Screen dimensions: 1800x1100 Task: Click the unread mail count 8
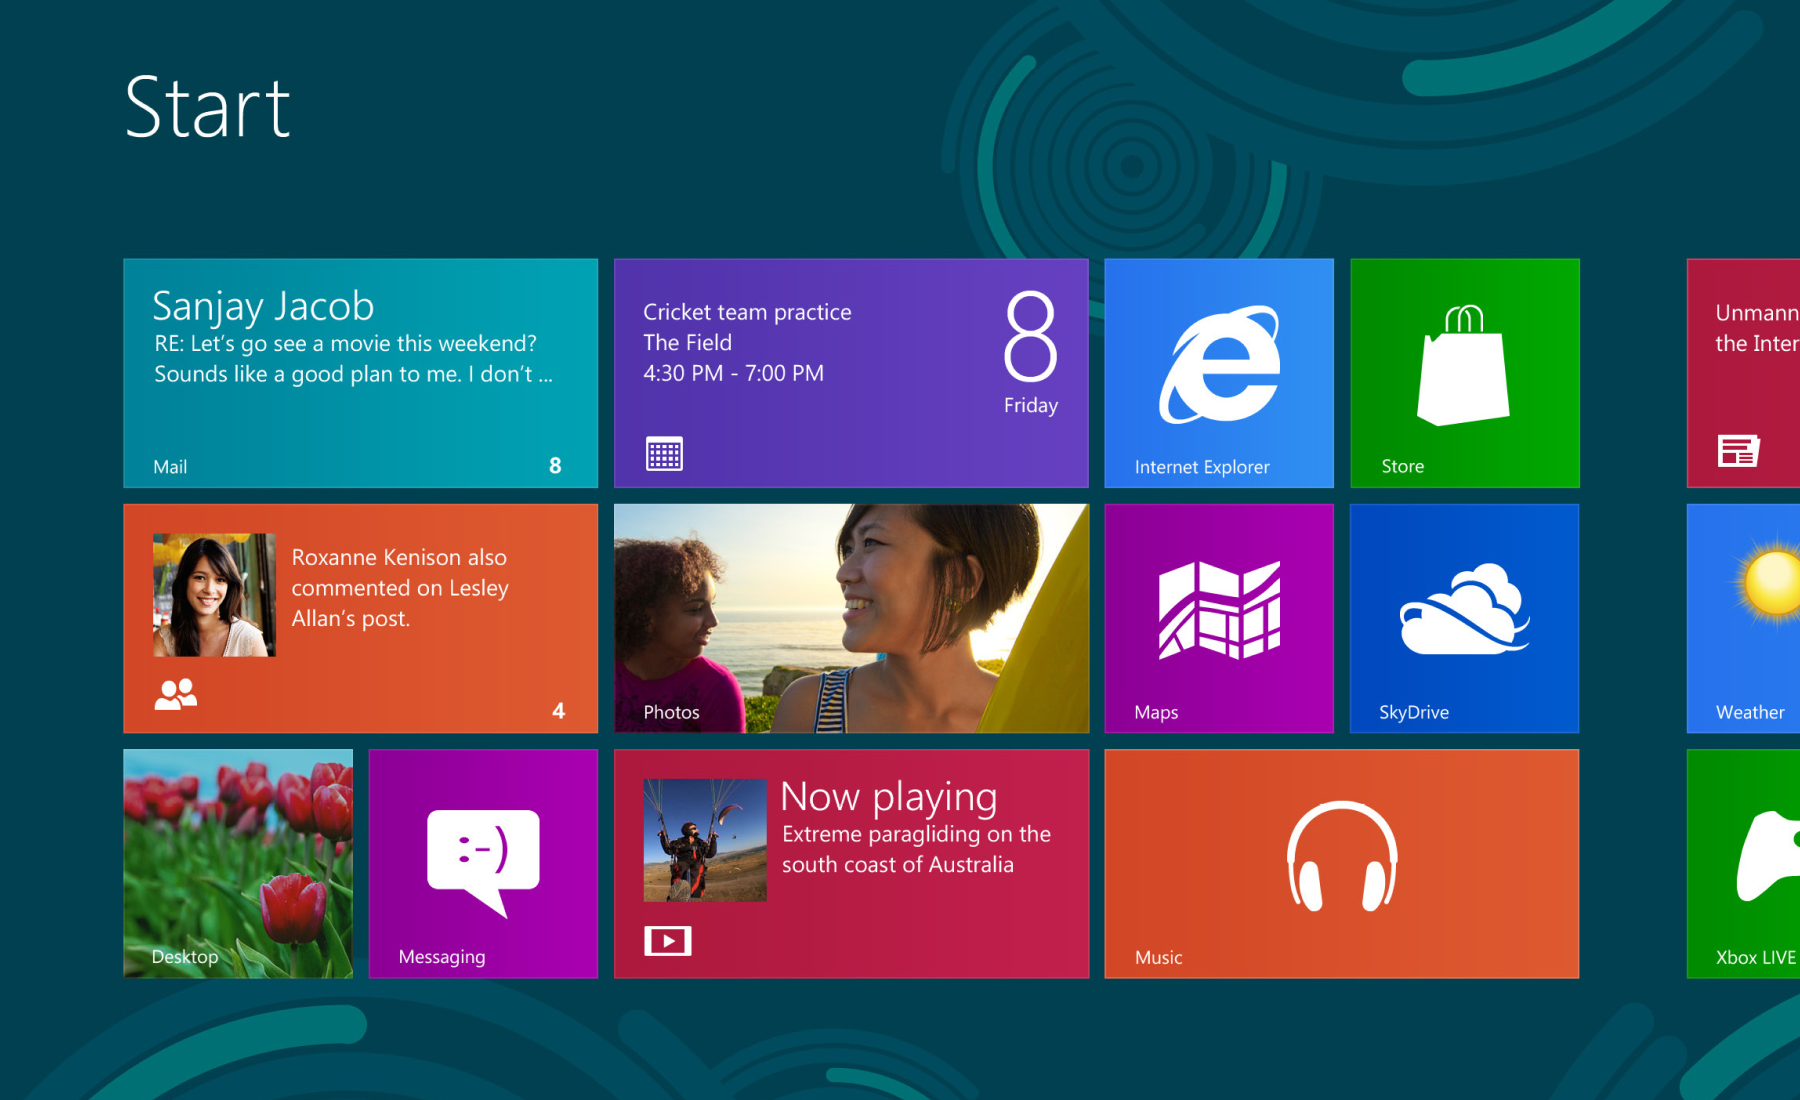555,465
